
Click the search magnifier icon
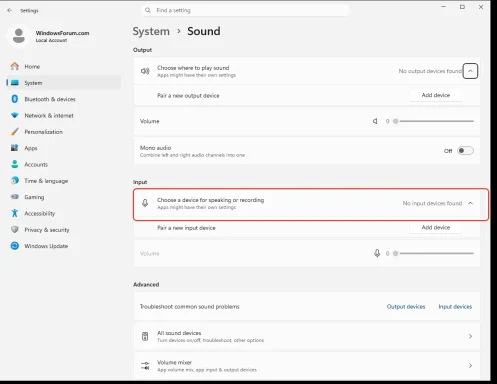[x=148, y=10]
